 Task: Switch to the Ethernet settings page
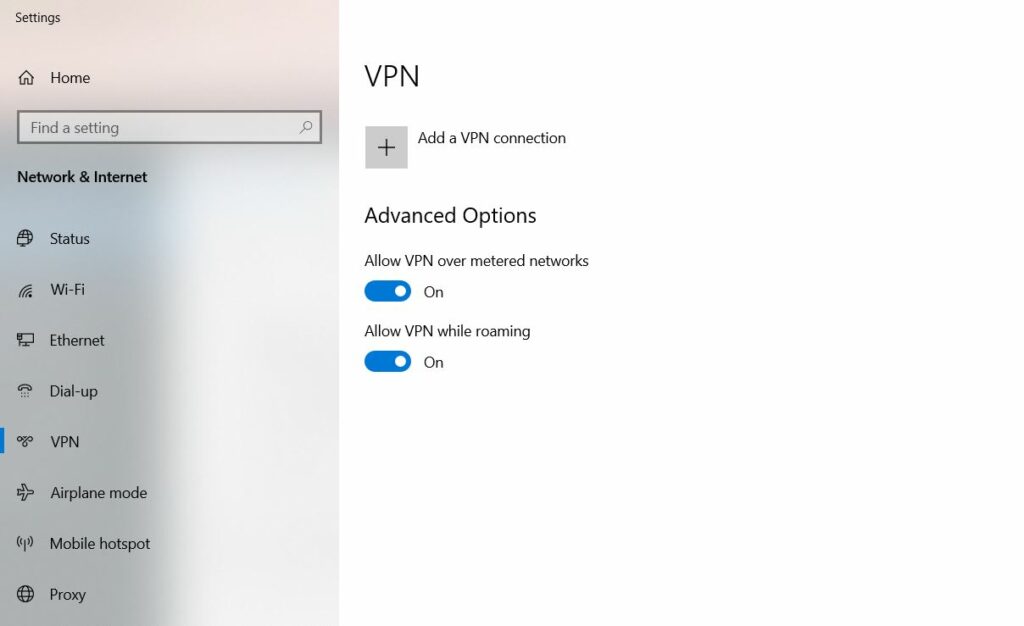pyautogui.click(x=77, y=340)
